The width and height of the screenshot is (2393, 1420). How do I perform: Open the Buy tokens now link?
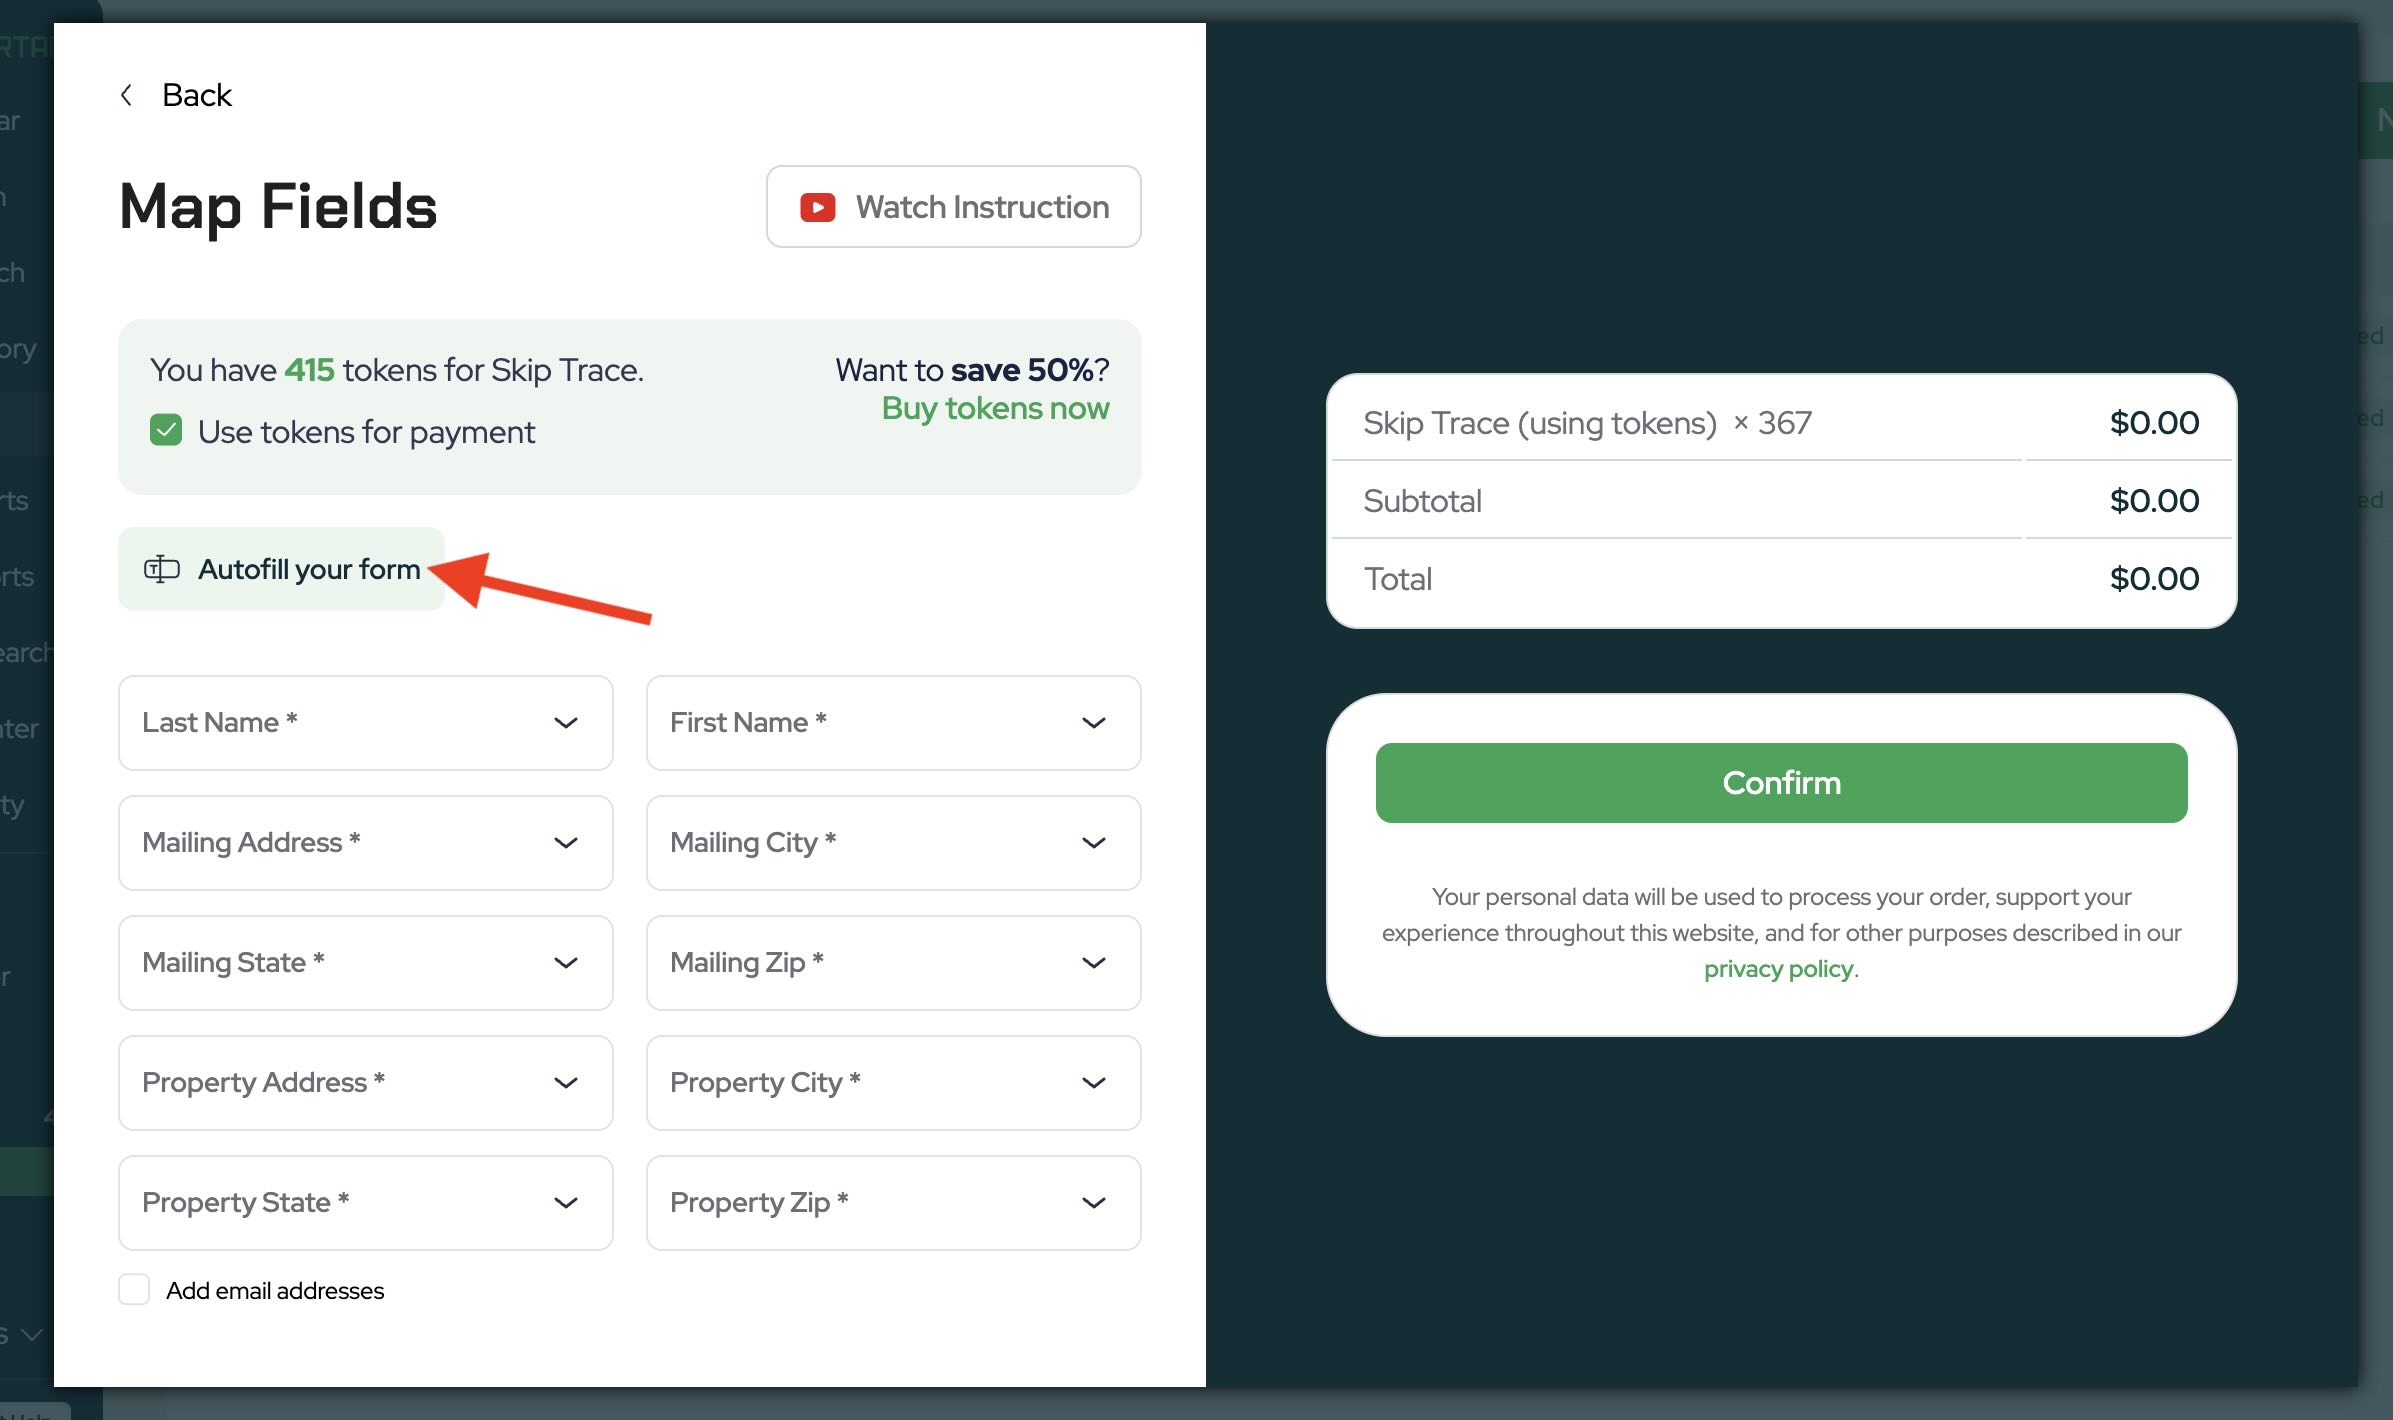point(994,409)
